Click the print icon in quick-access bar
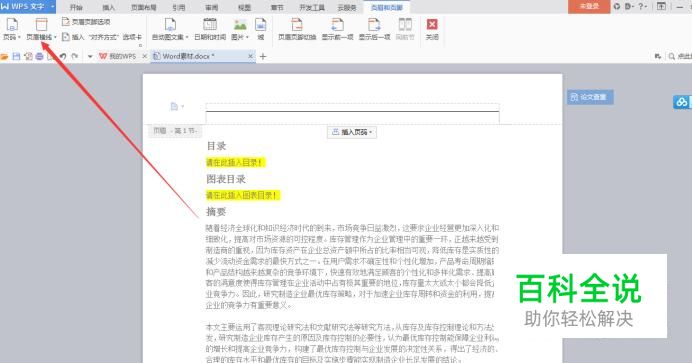 39,56
